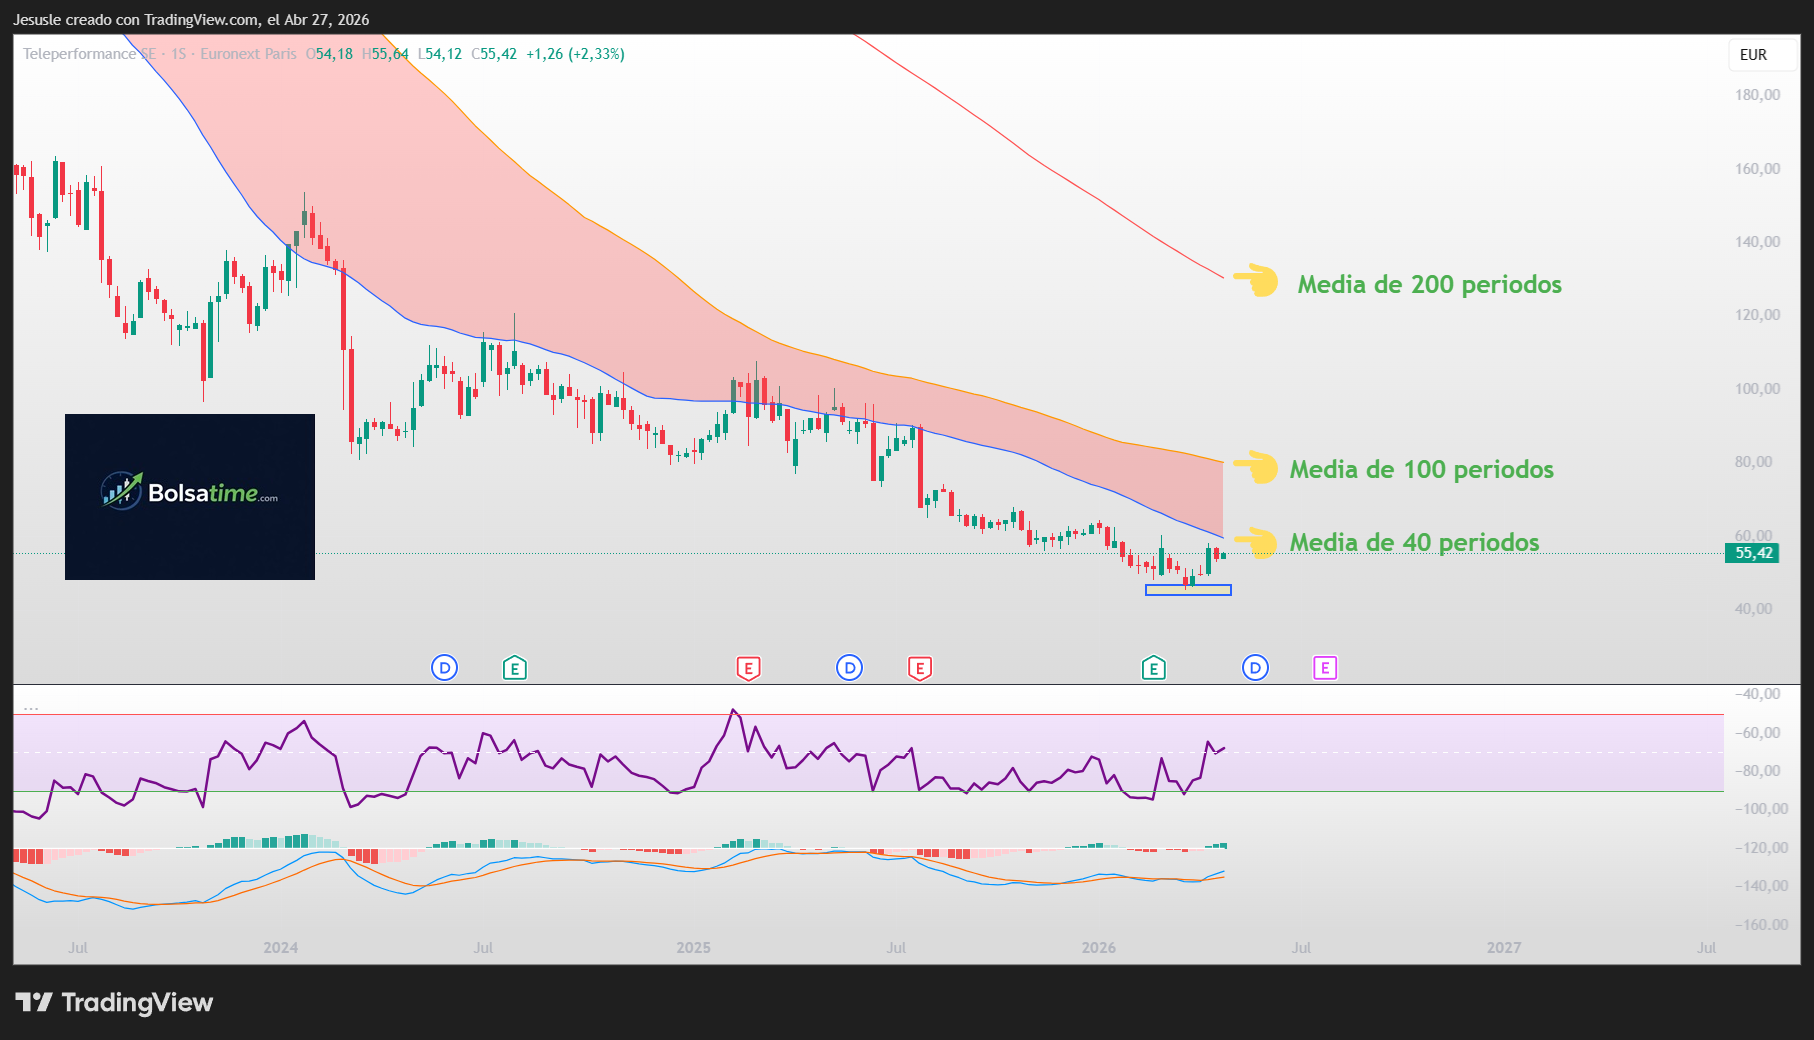Click the Media de 200 periodos label
Image resolution: width=1814 pixels, height=1040 pixels.
[x=1429, y=285]
